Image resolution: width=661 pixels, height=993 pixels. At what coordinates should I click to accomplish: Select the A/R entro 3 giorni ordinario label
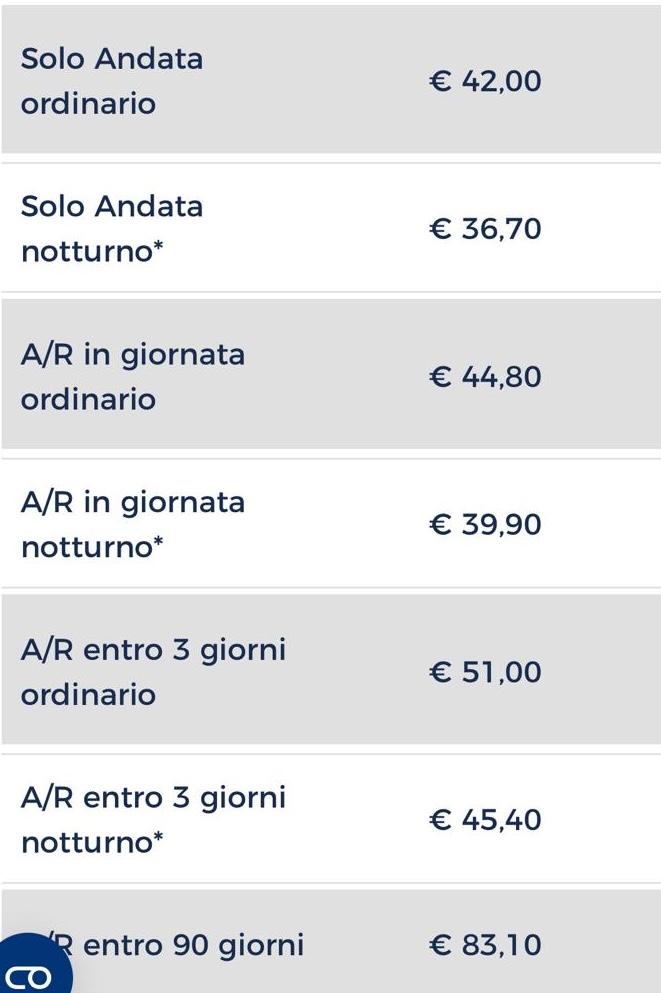(153, 672)
